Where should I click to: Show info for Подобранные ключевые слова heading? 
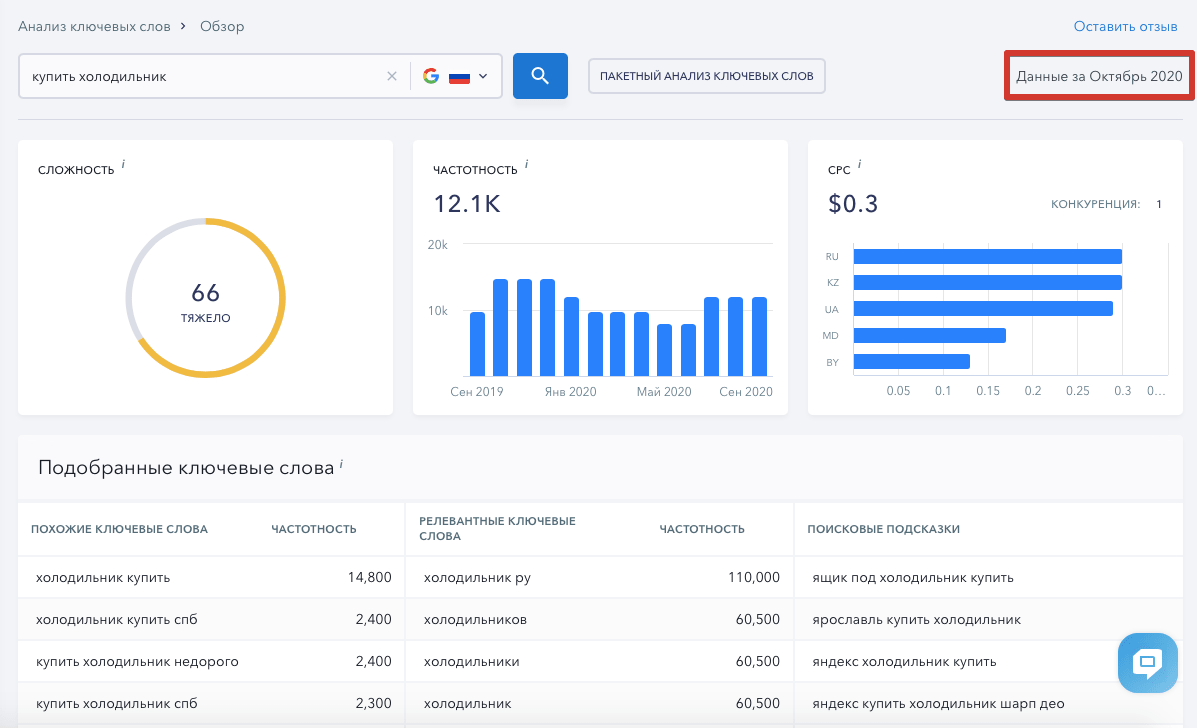click(341, 463)
